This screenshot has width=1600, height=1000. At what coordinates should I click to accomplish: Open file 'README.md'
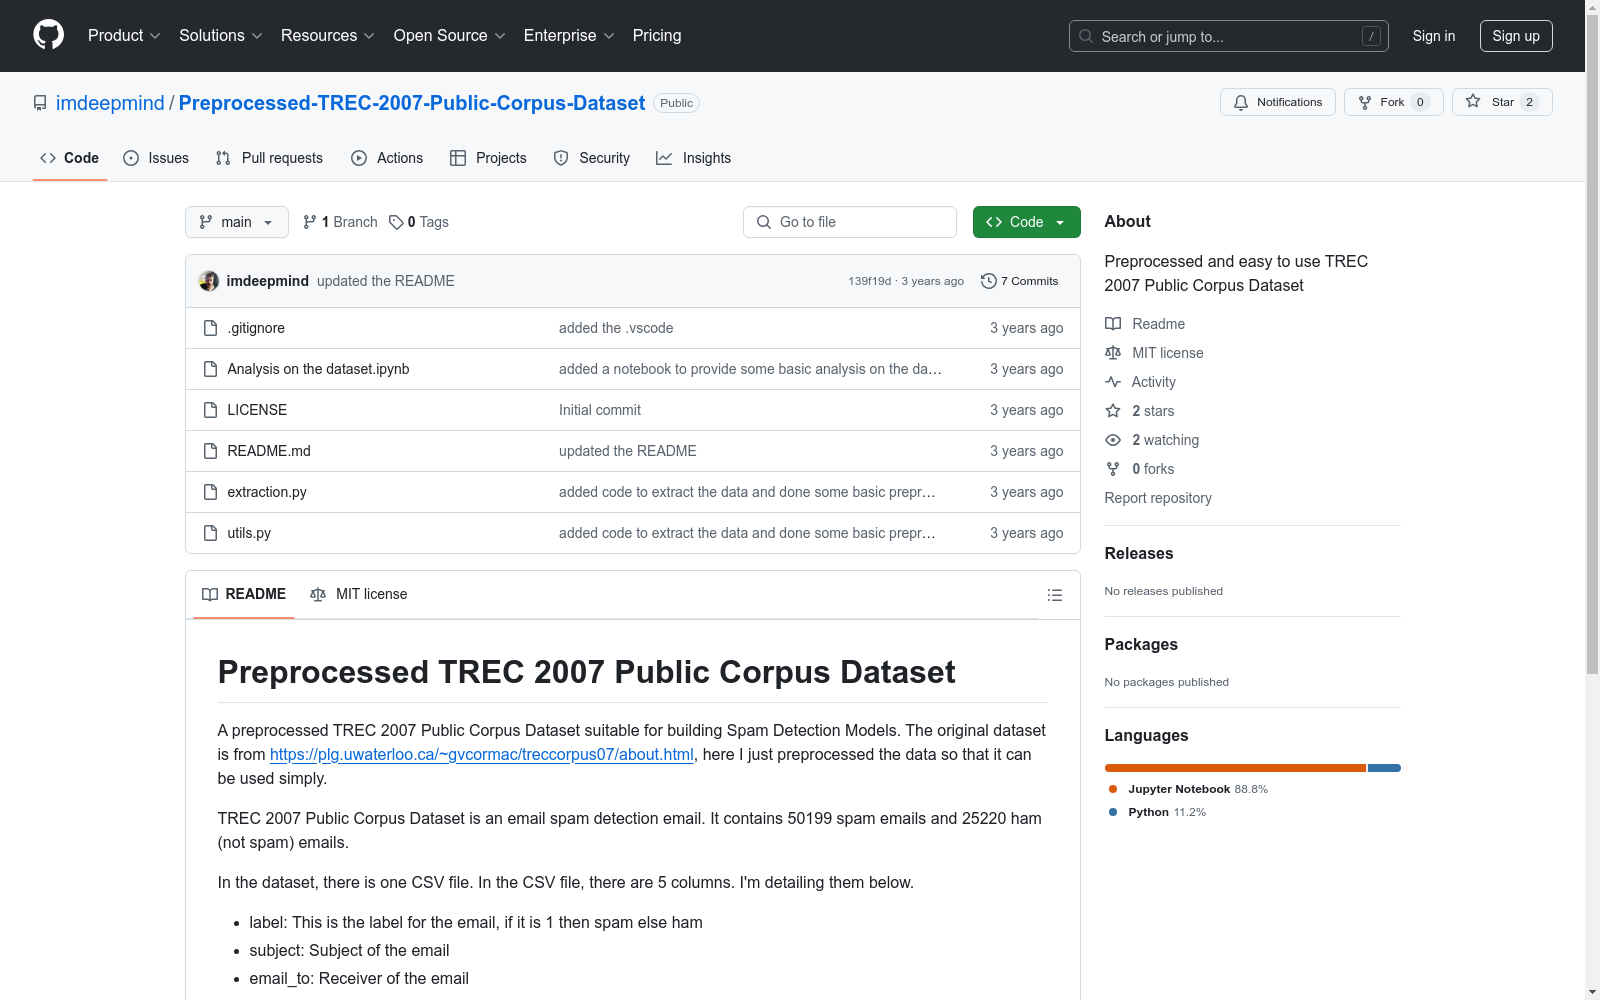[x=269, y=451]
